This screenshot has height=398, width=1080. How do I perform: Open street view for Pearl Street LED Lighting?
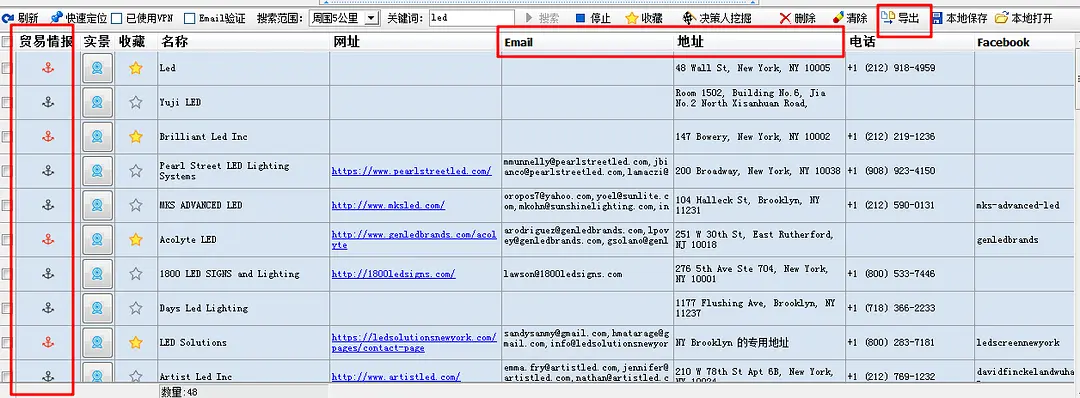[98, 171]
